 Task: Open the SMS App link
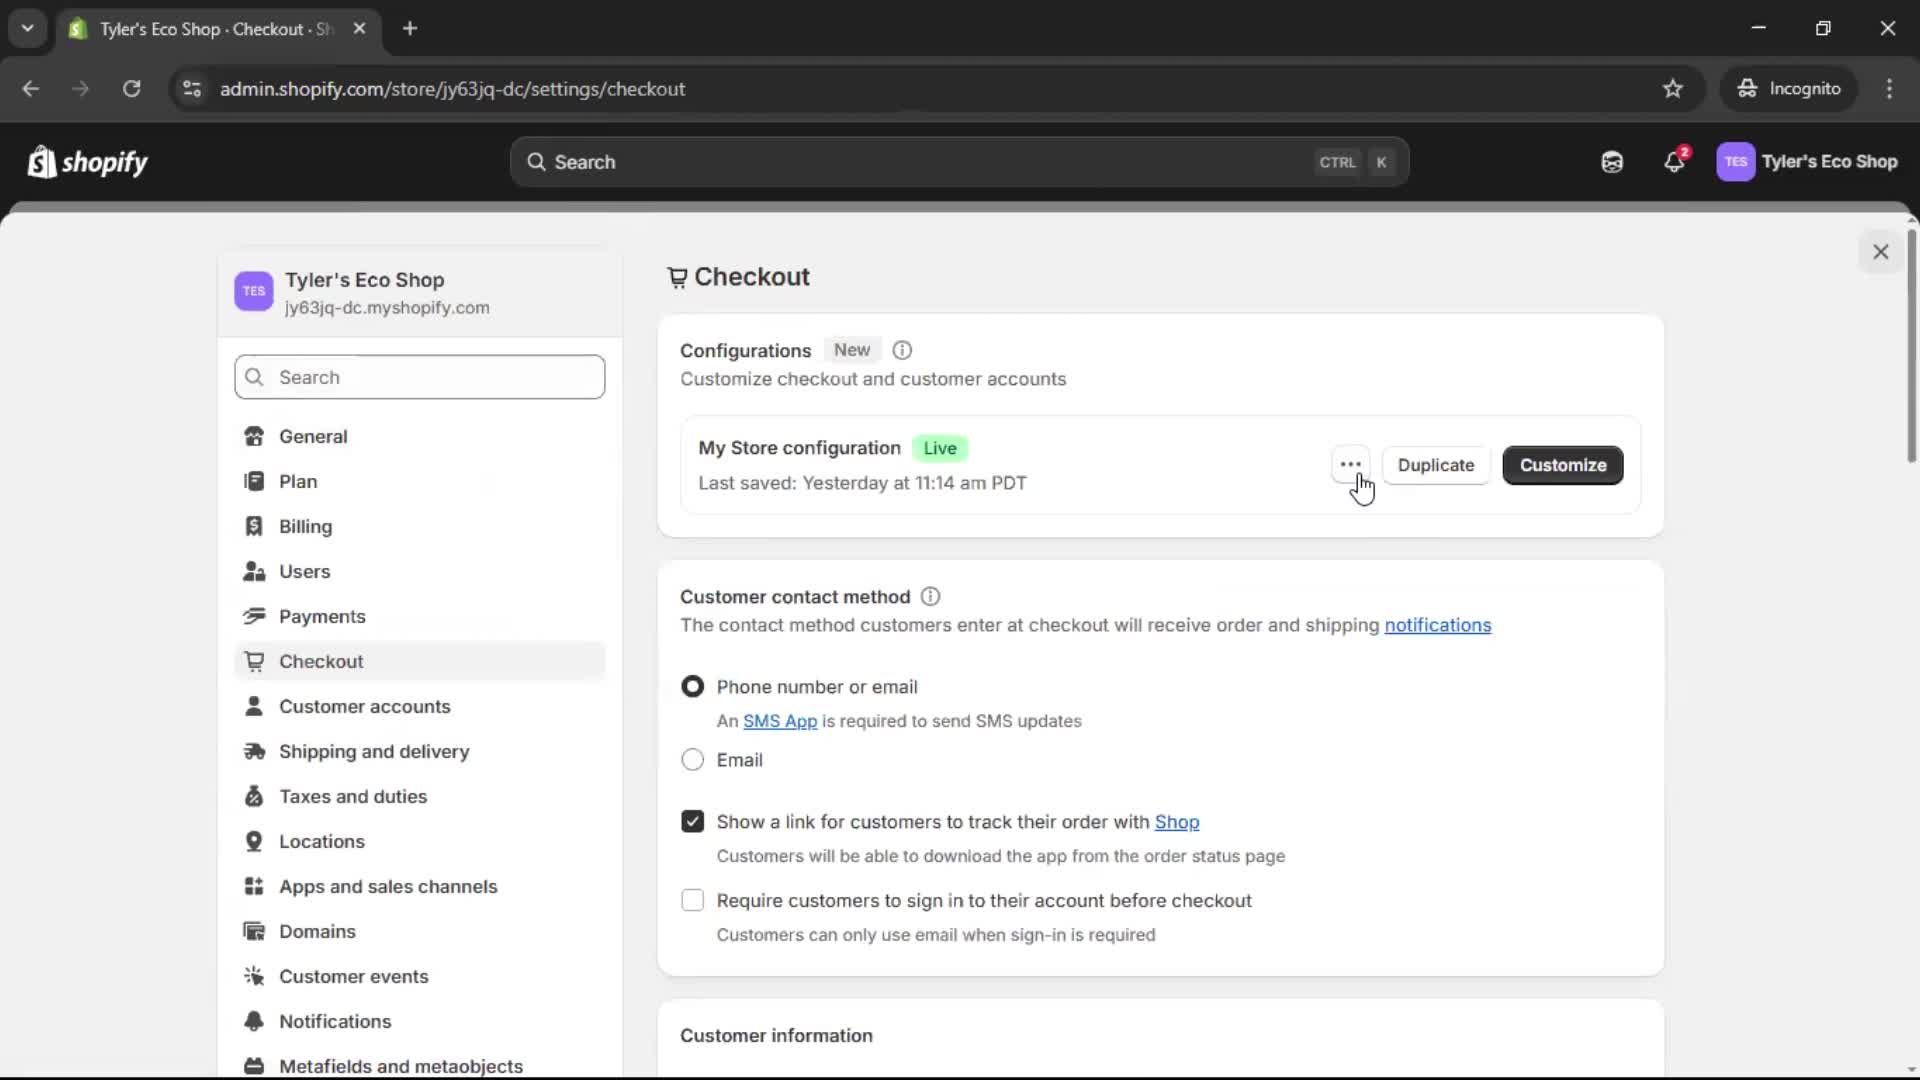point(780,721)
